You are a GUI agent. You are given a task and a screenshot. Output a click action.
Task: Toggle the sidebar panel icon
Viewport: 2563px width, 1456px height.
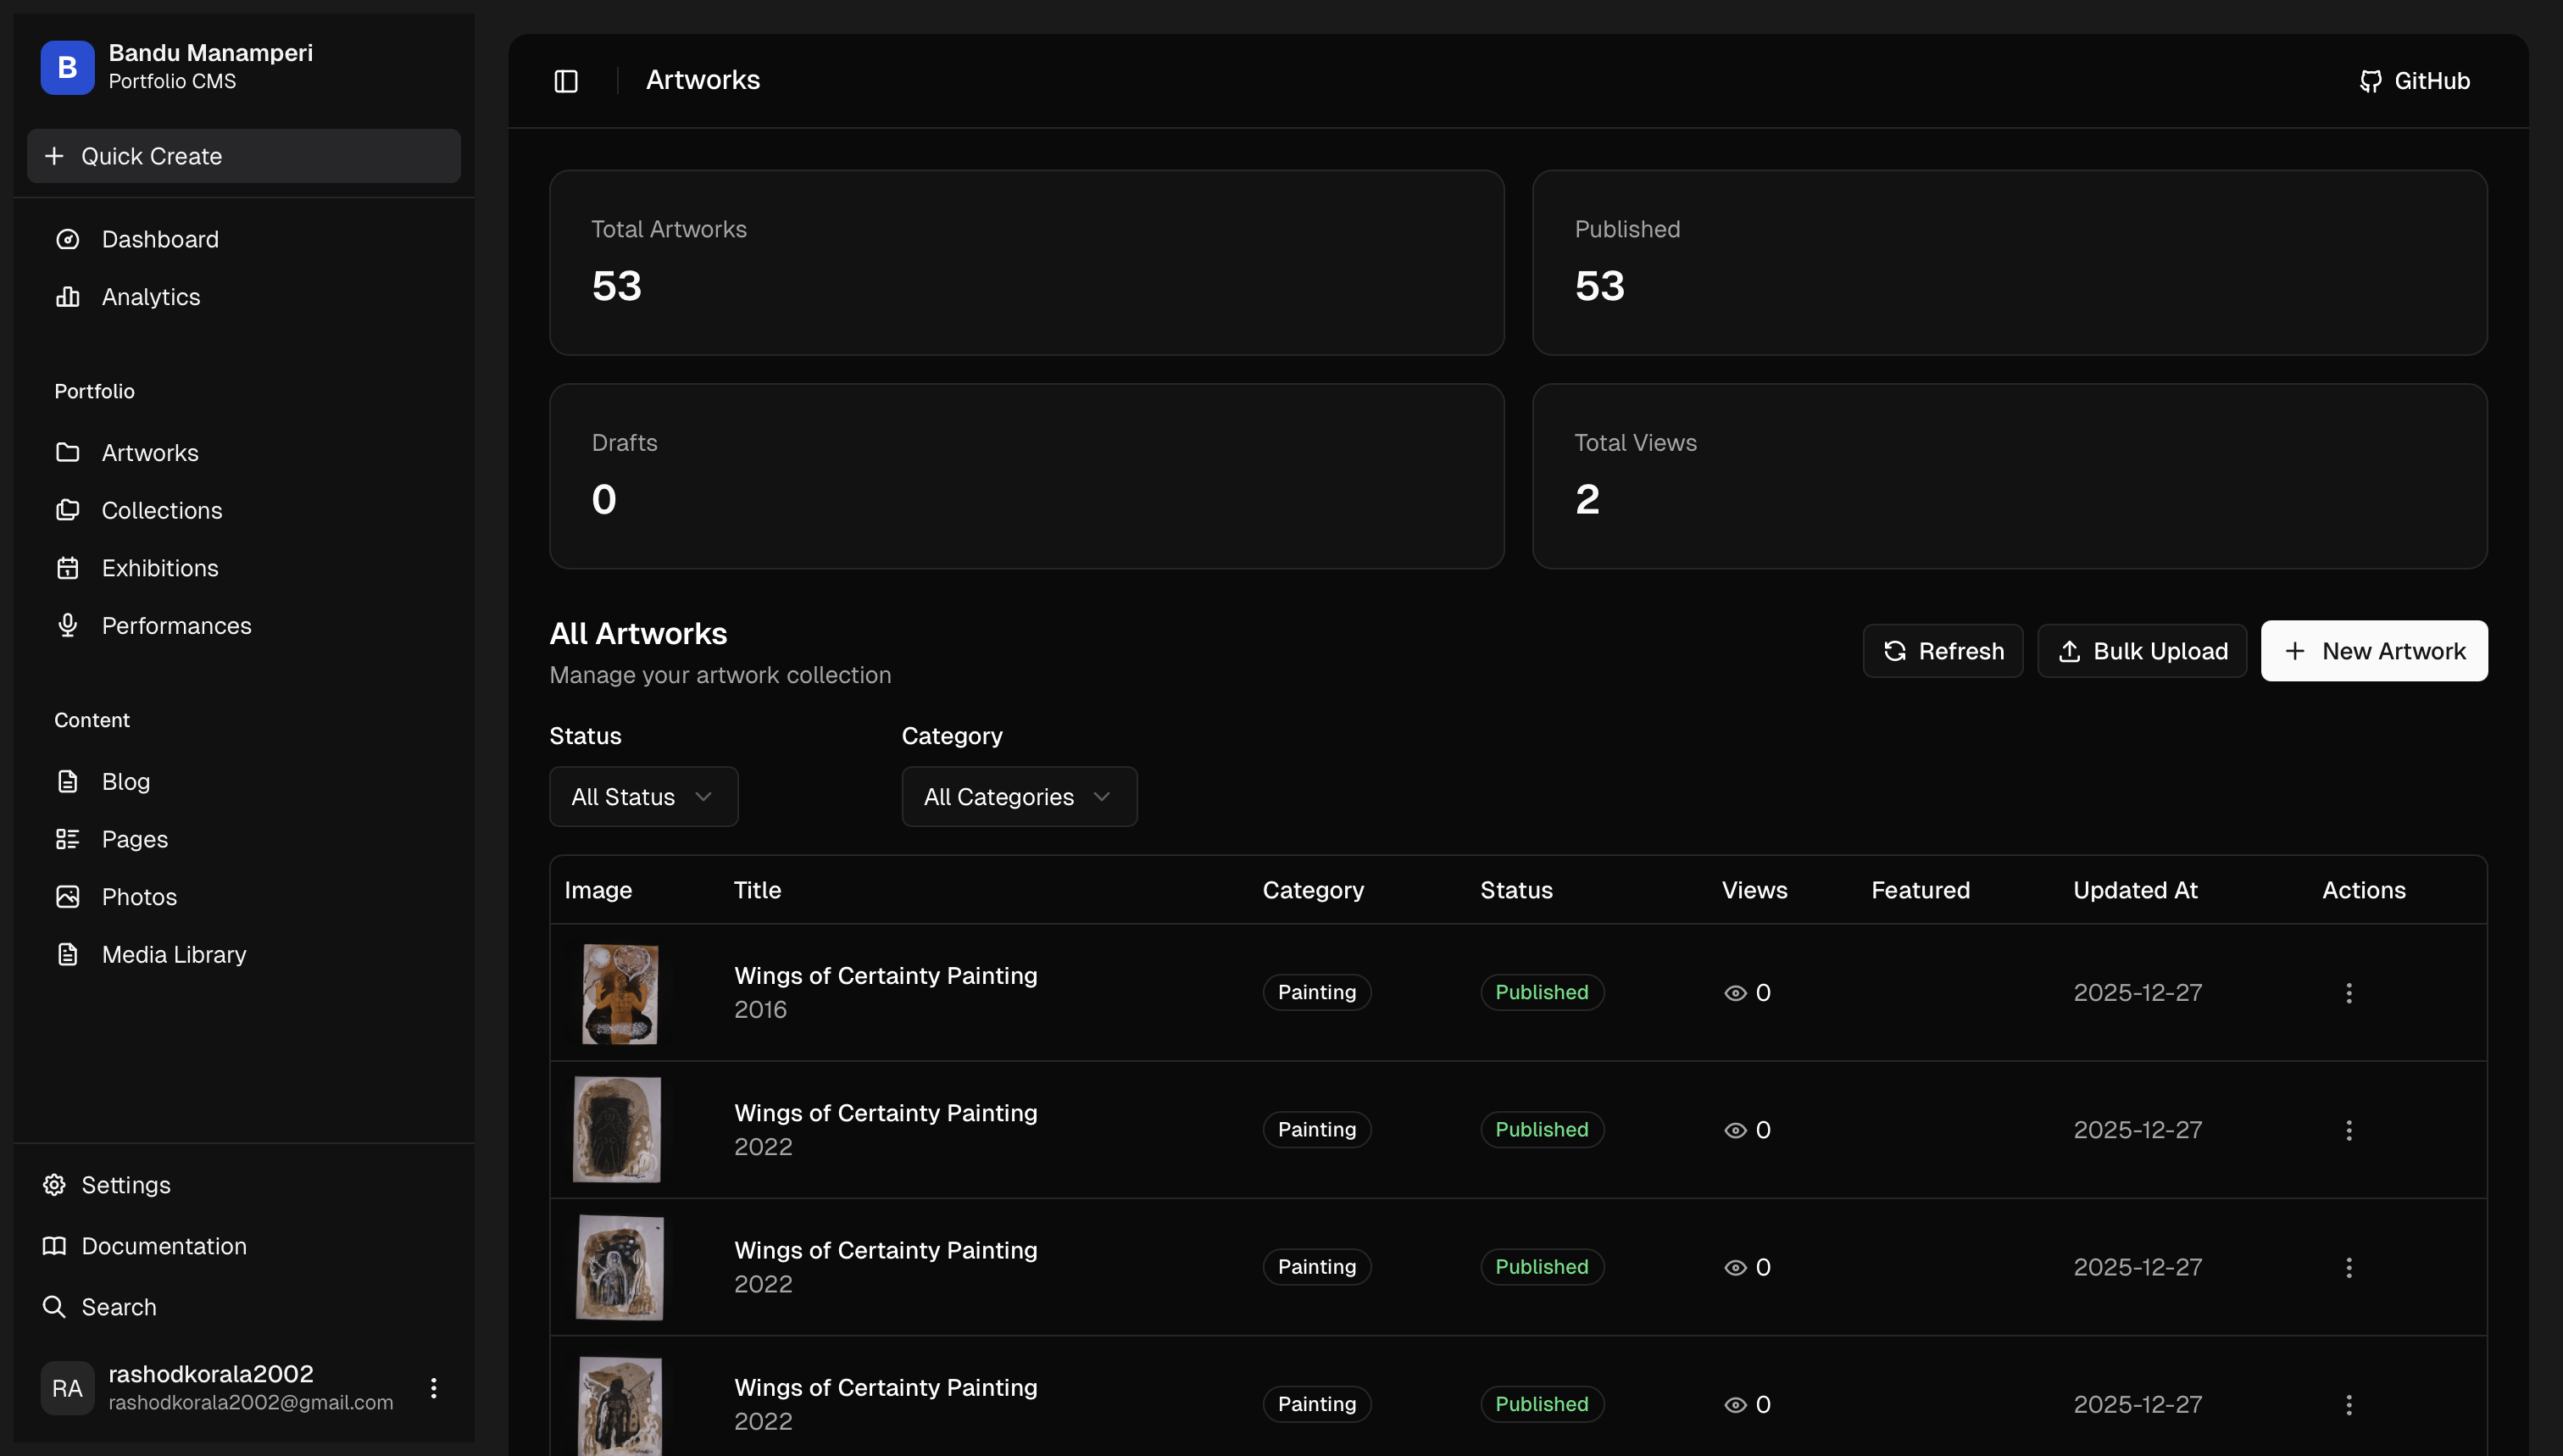point(566,81)
